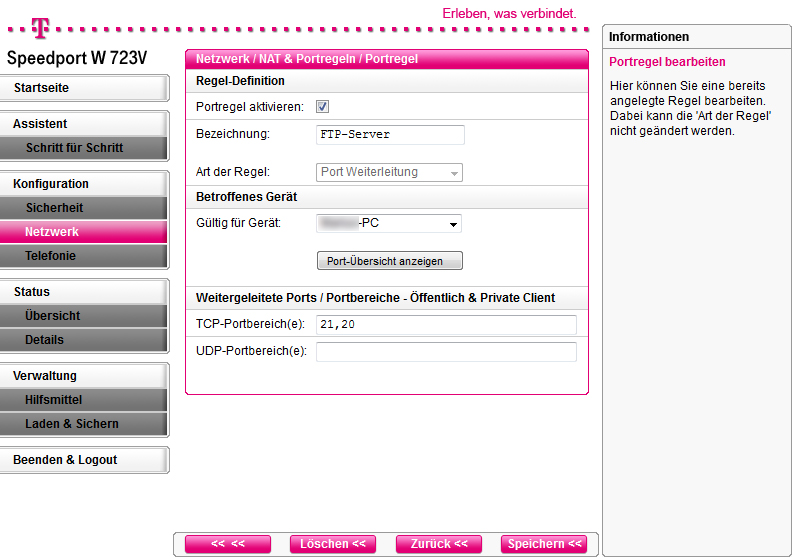Select the Status menu heading
The image size is (792, 557).
[x=84, y=292]
